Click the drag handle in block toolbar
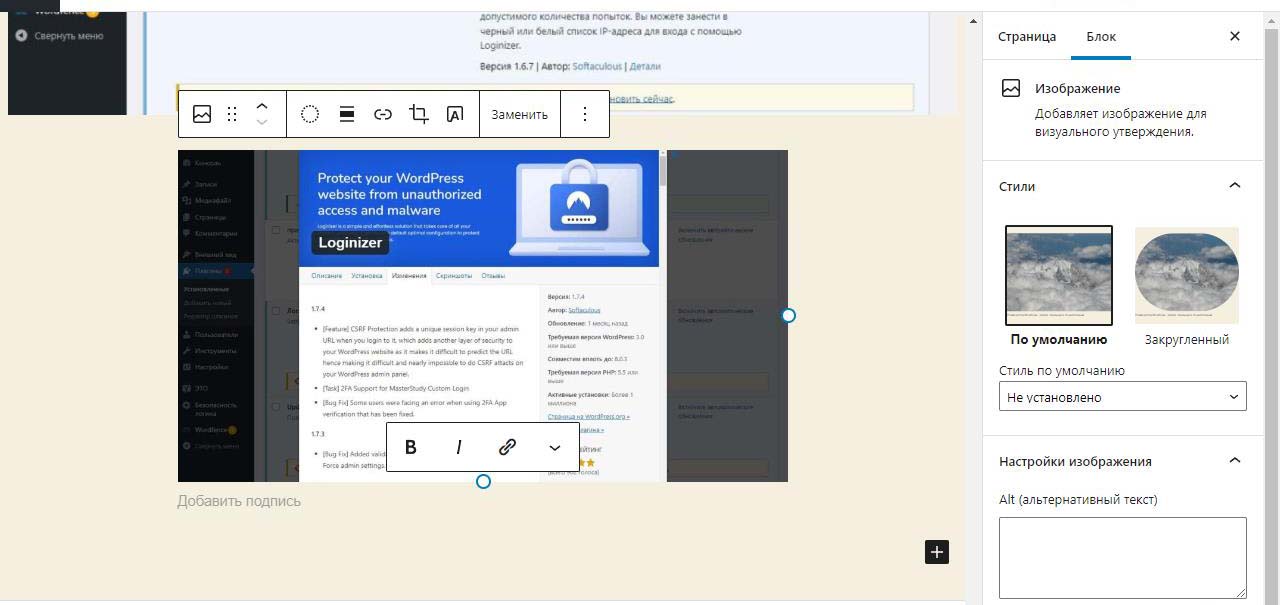The height and width of the screenshot is (605, 1280). click(x=232, y=114)
